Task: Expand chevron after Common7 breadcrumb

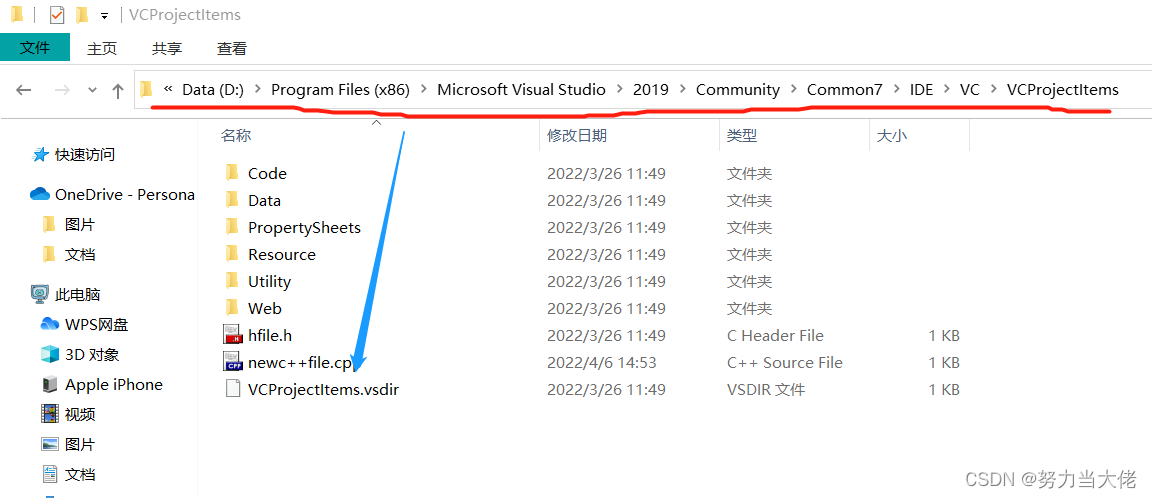Action: [896, 90]
